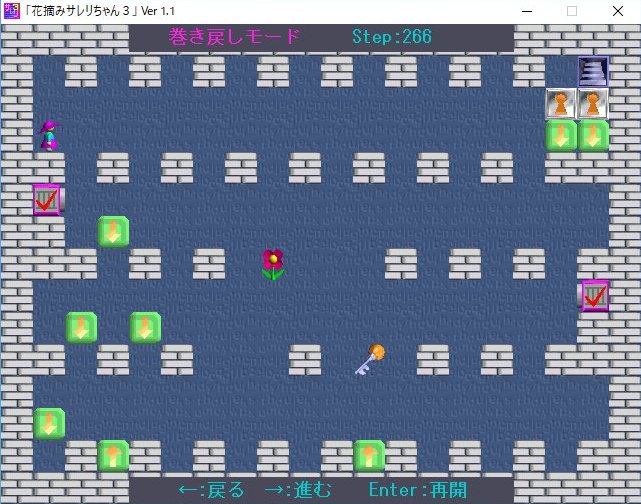Click the down-arrow block in lower-left corner
The image size is (641, 504).
(49, 423)
